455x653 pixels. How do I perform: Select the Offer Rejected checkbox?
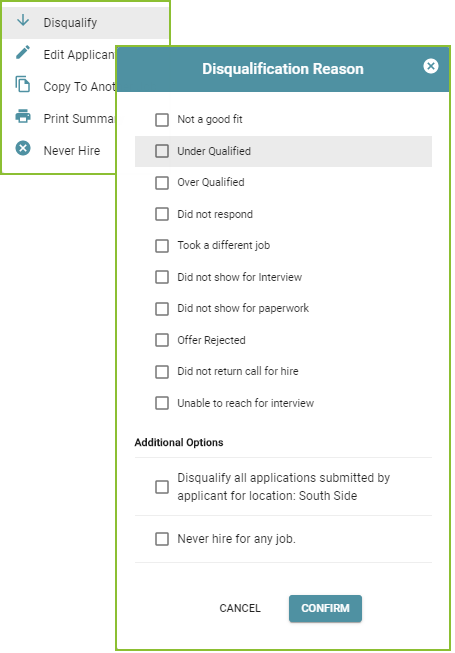click(162, 340)
